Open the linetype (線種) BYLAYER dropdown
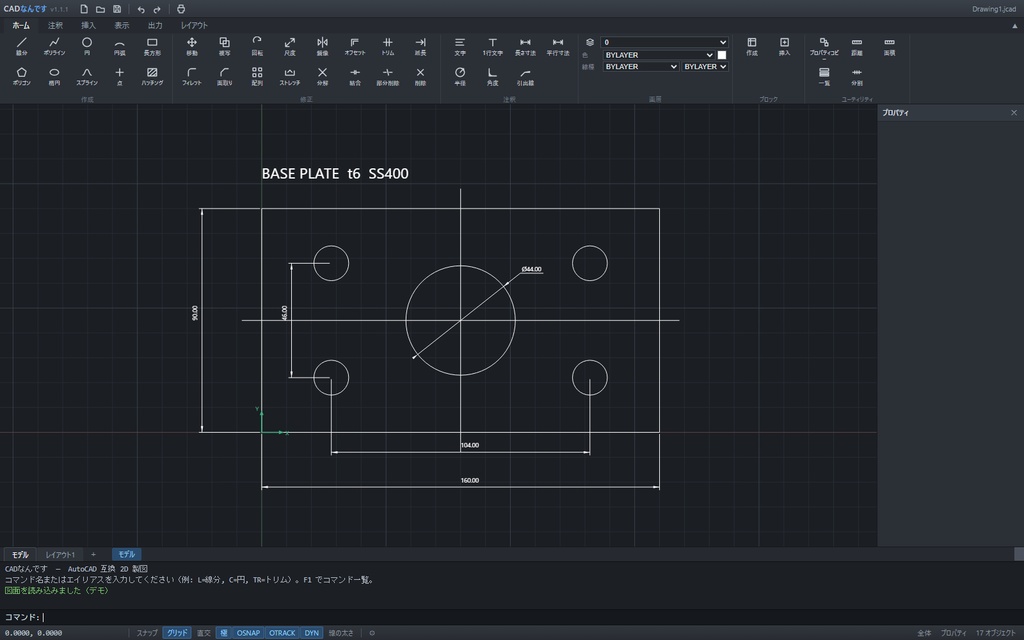The image size is (1024, 640). pos(641,67)
